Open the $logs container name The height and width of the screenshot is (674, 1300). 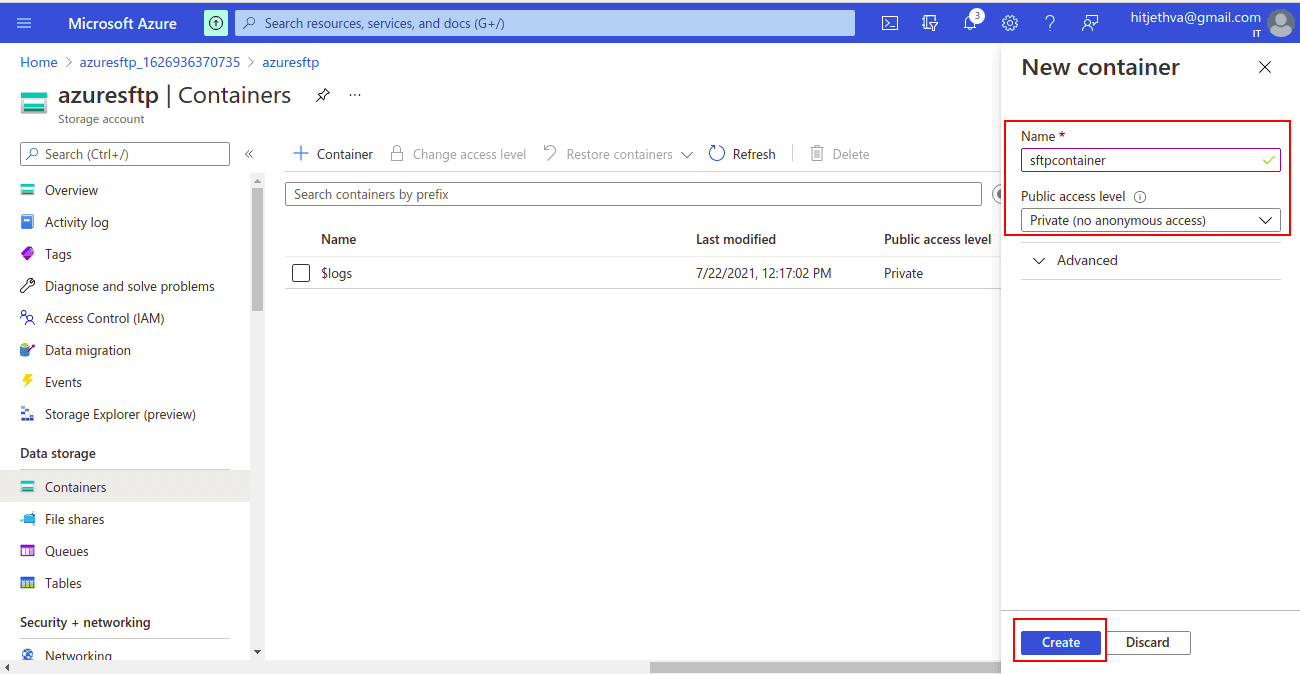[x=337, y=273]
